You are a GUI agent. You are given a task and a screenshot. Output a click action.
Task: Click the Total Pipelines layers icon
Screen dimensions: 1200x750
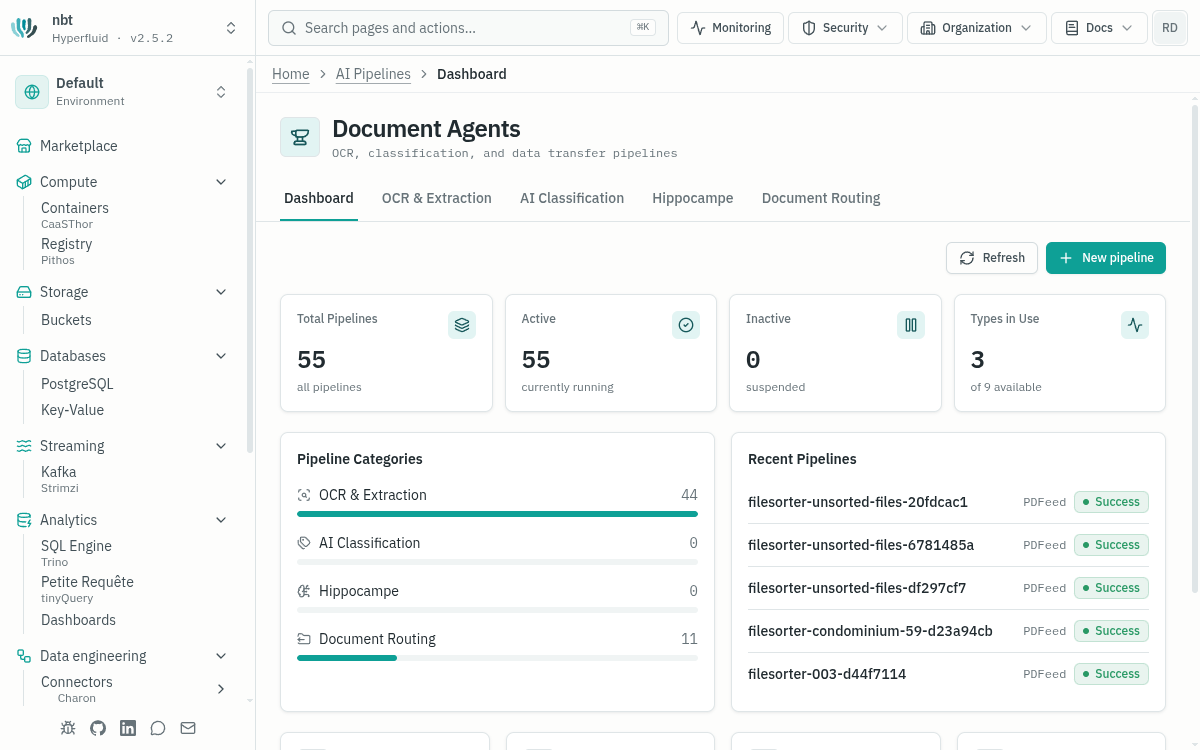point(462,325)
